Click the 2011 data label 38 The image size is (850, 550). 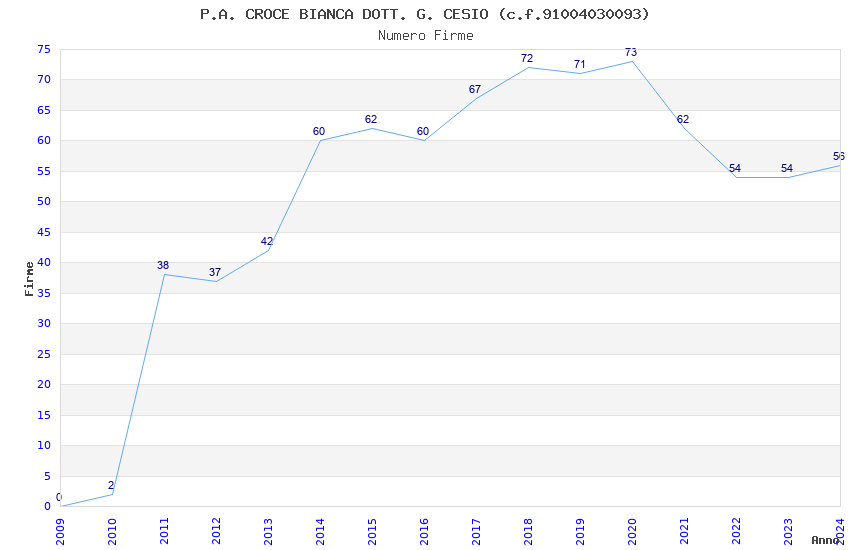click(x=163, y=266)
